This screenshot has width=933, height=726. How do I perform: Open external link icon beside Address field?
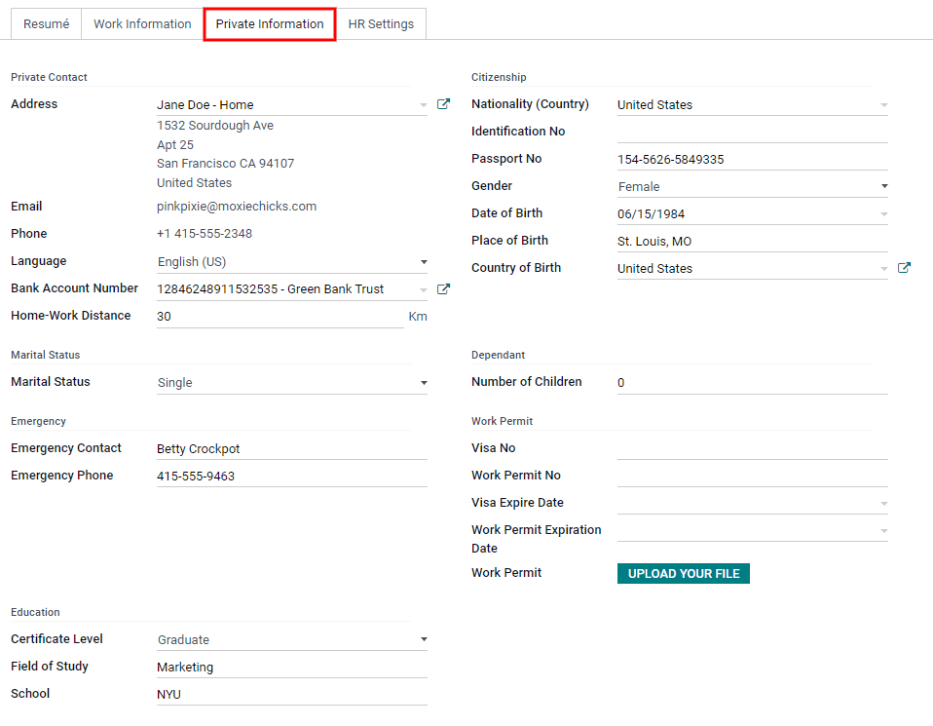click(443, 104)
